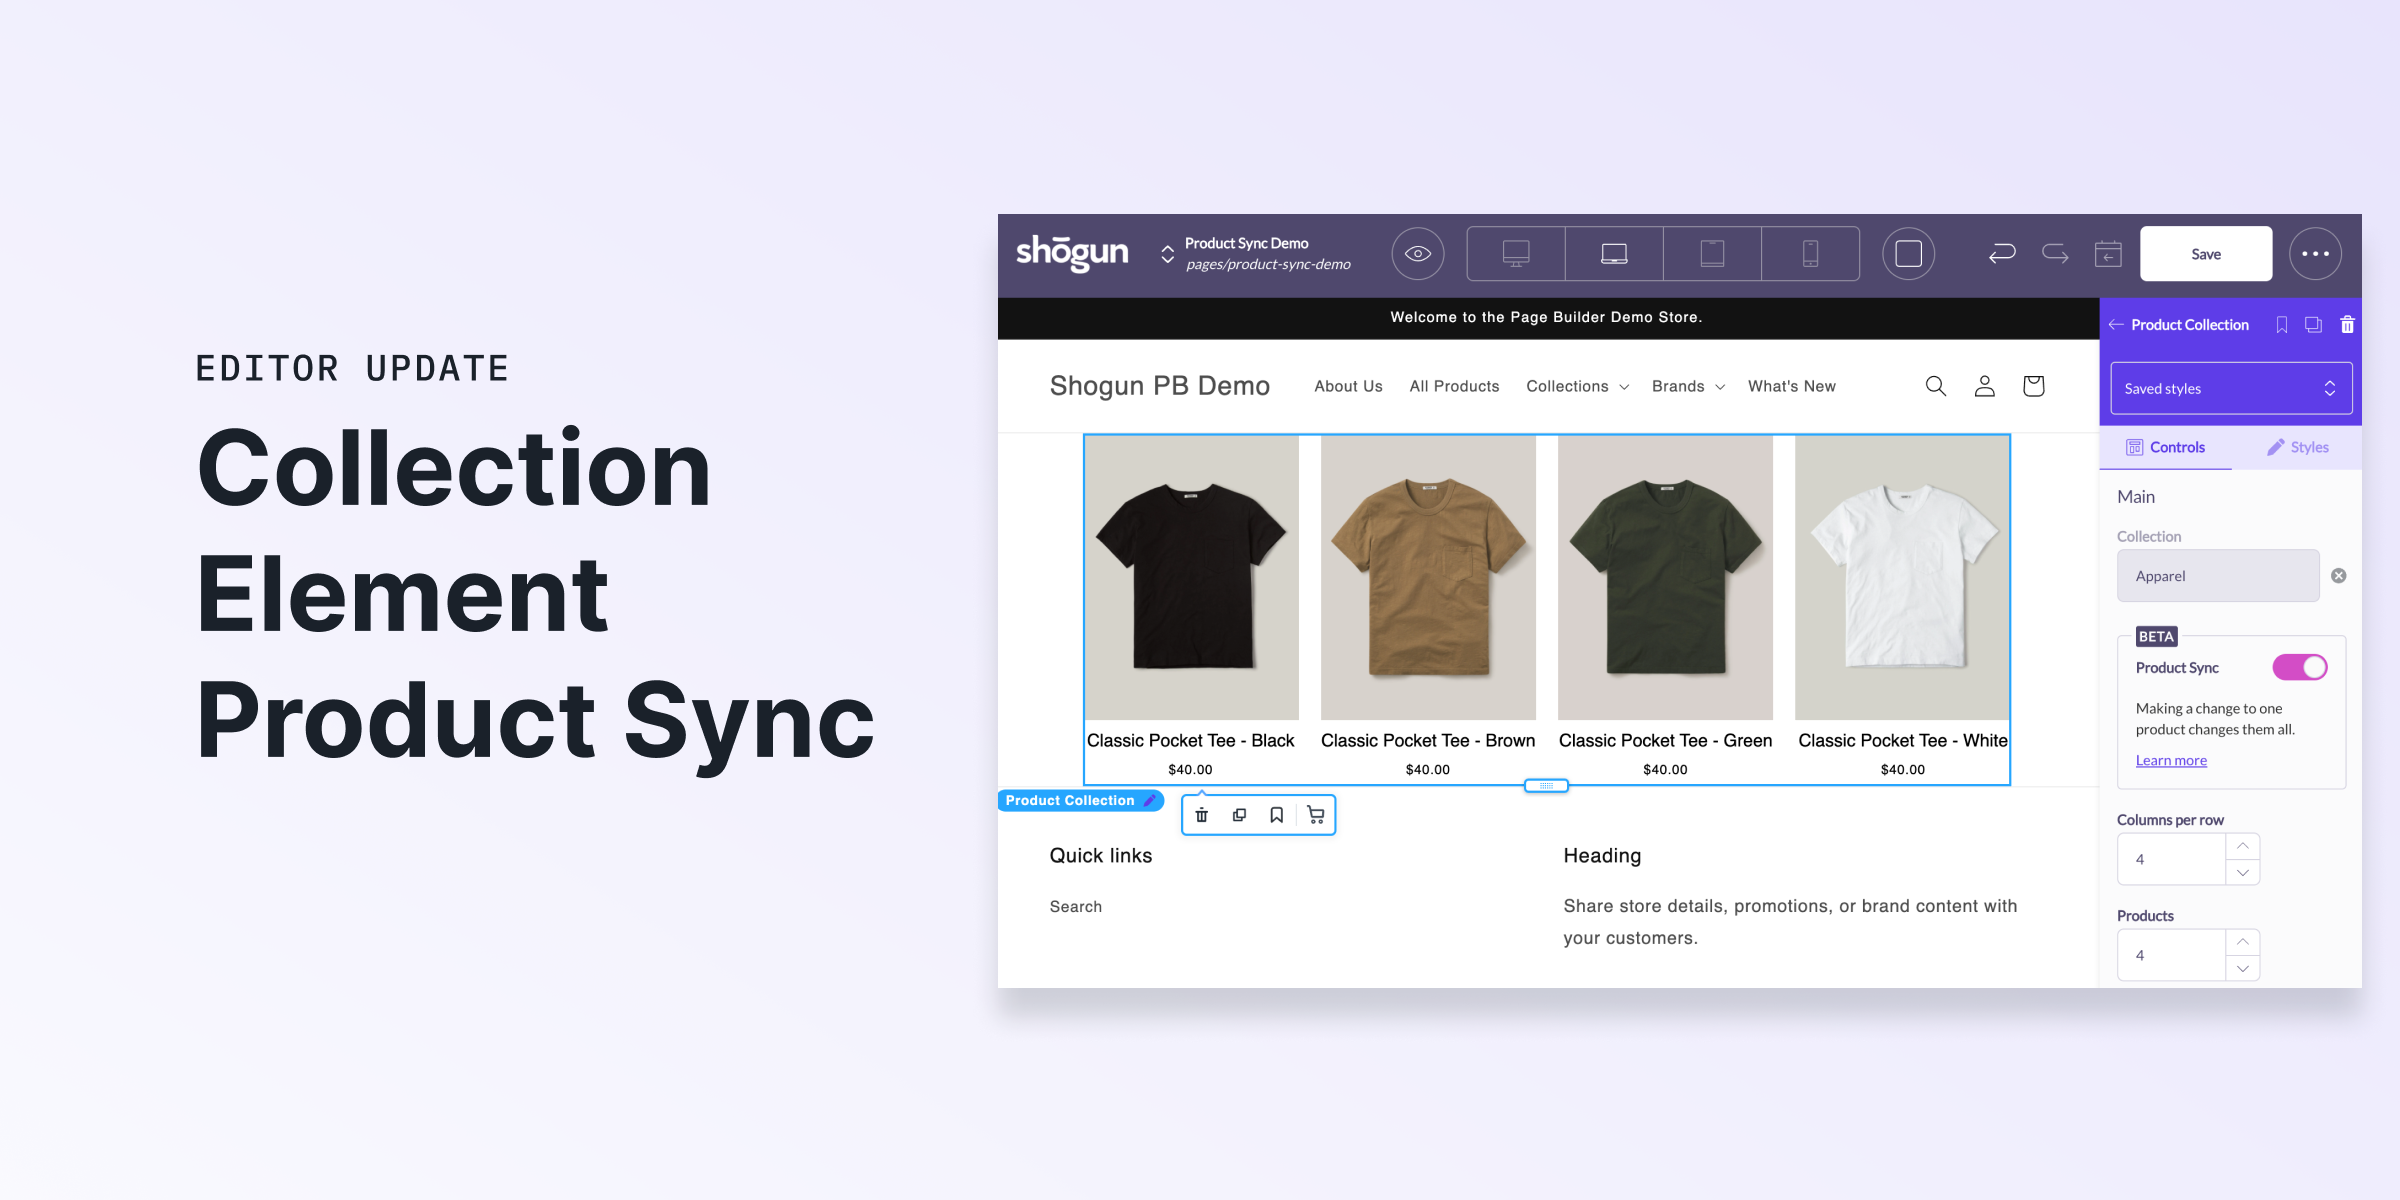The image size is (2400, 1200).
Task: Click the resize handle below product grid
Action: click(1546, 786)
